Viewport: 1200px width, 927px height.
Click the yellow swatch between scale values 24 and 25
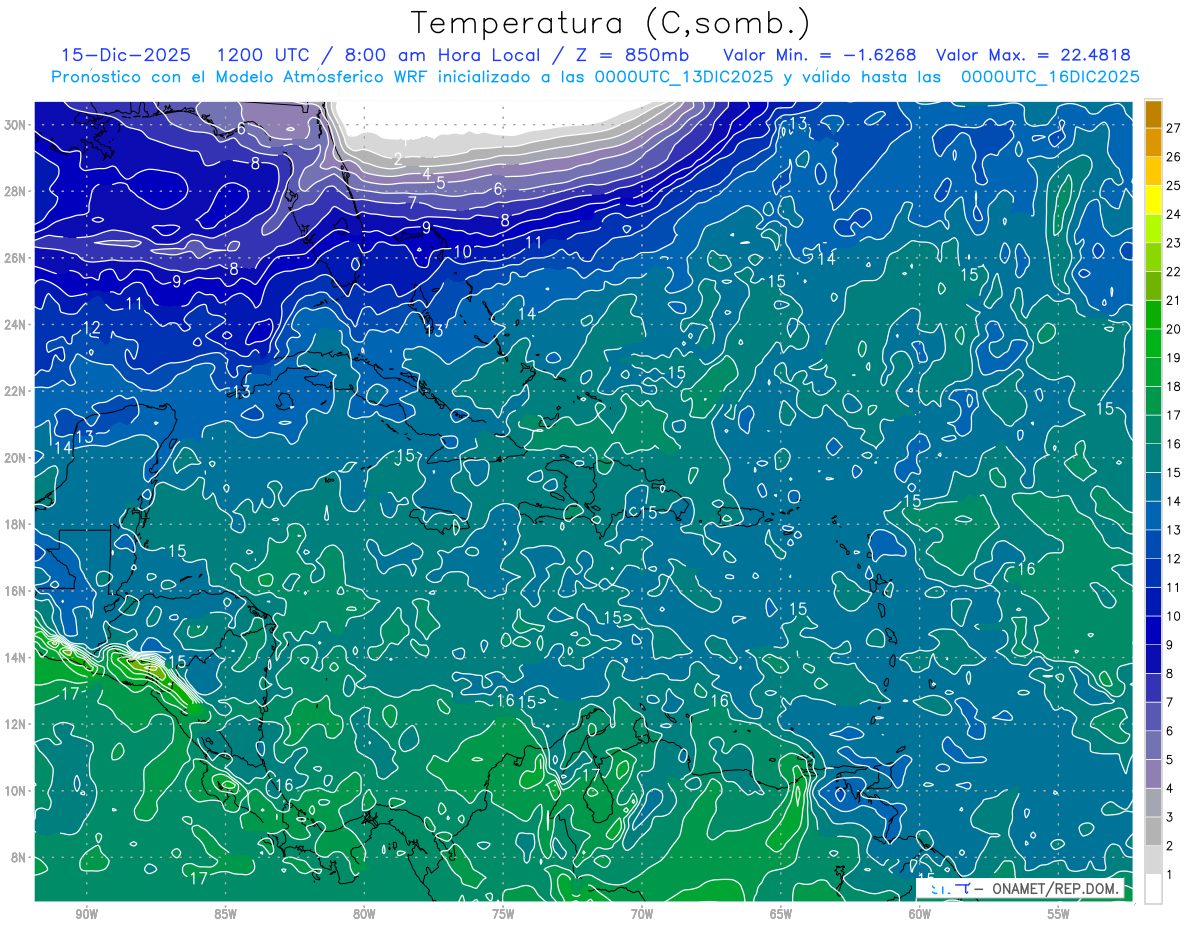point(1153,199)
